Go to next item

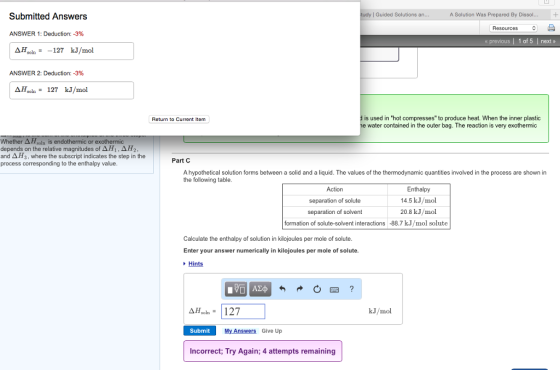click(x=548, y=41)
